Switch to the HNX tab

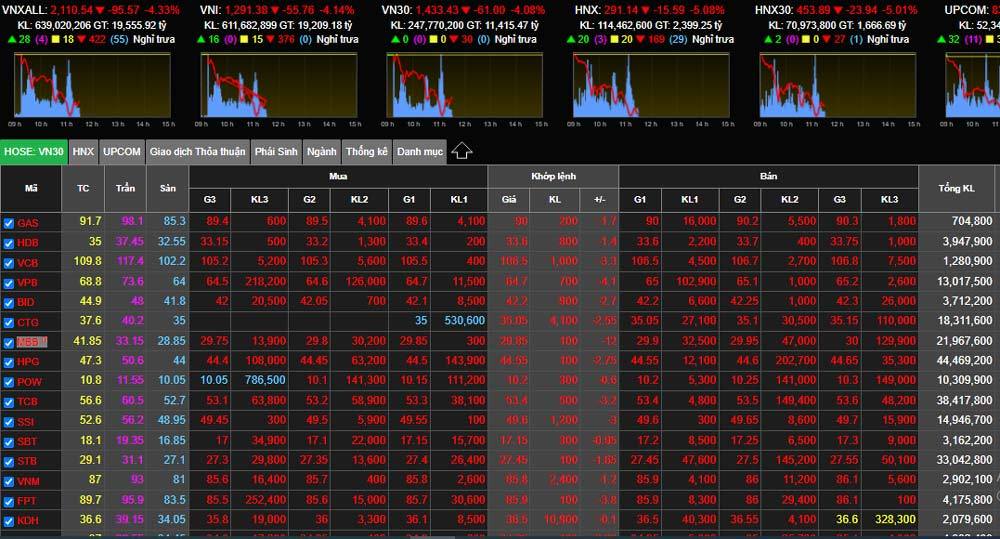pos(83,152)
